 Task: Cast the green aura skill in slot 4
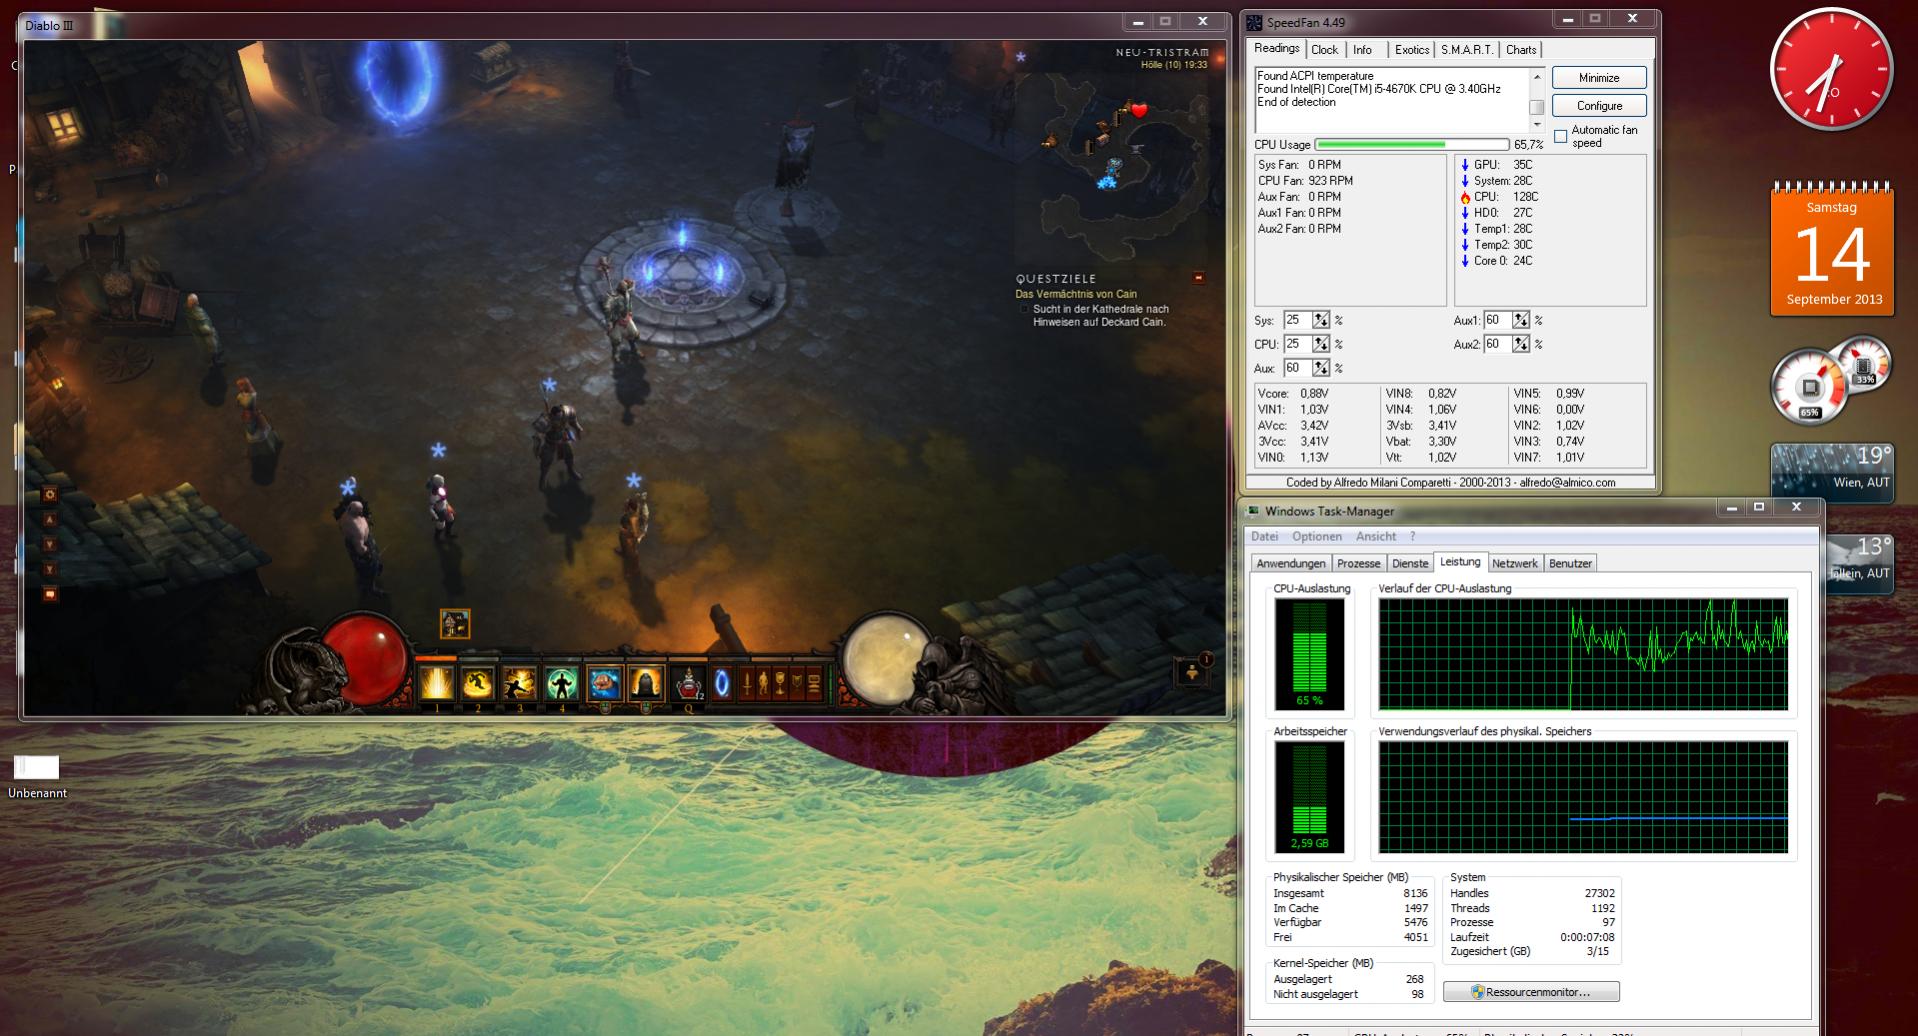coord(562,683)
